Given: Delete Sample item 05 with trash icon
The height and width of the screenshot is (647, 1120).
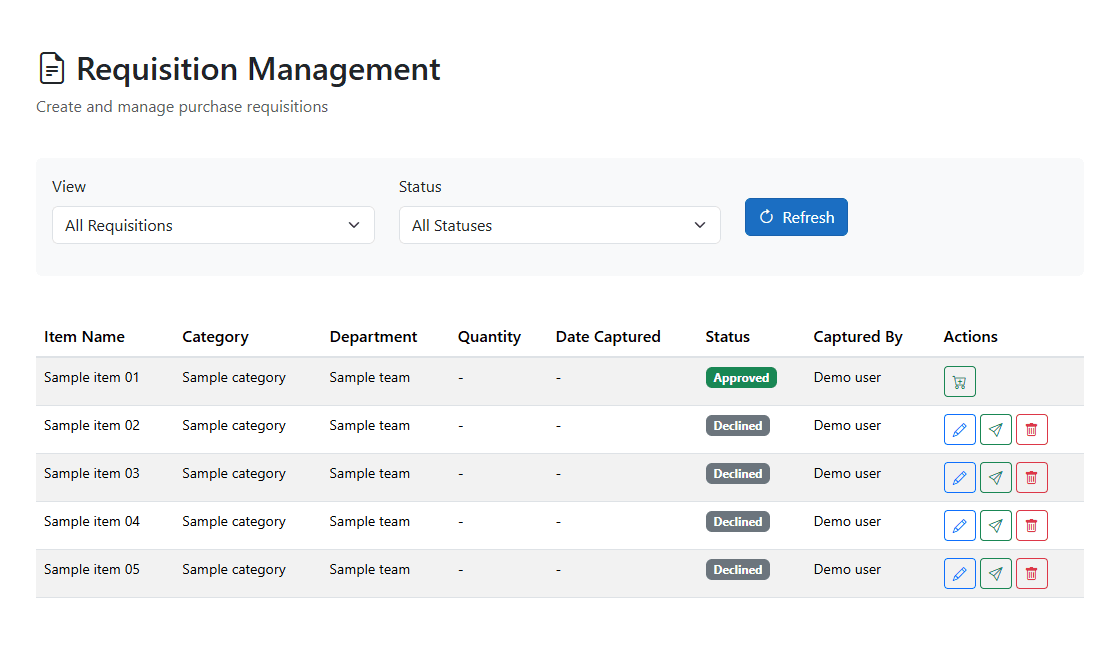Looking at the screenshot, I should pyautogui.click(x=1031, y=573).
